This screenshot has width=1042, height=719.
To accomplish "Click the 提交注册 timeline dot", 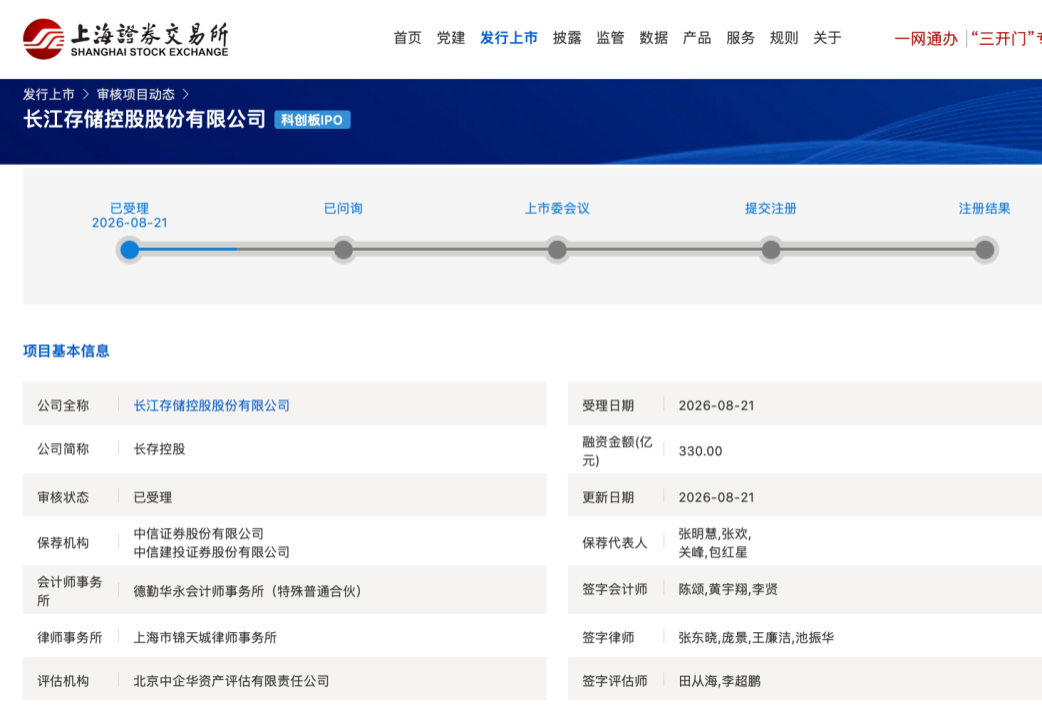I will point(771,250).
